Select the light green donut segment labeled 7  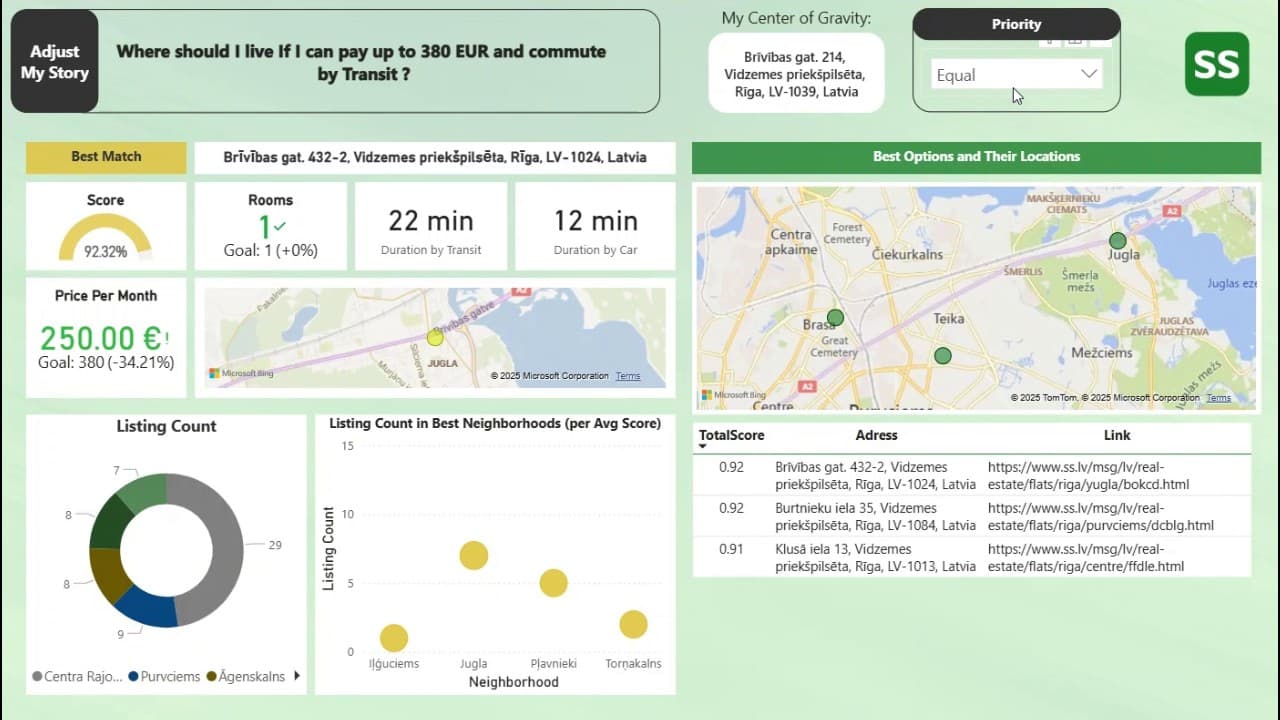[x=143, y=492]
